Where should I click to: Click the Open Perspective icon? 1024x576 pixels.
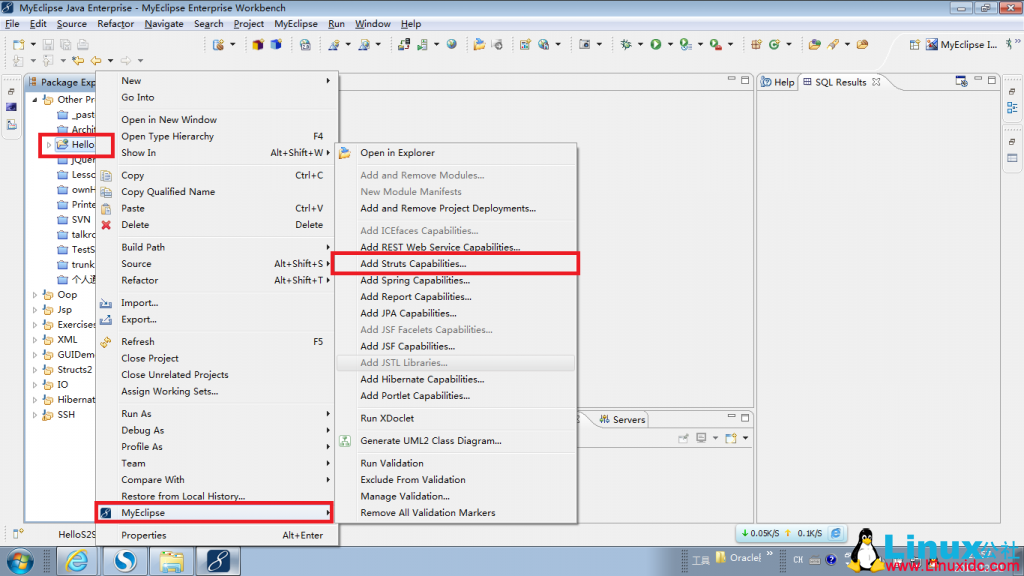pos(914,44)
